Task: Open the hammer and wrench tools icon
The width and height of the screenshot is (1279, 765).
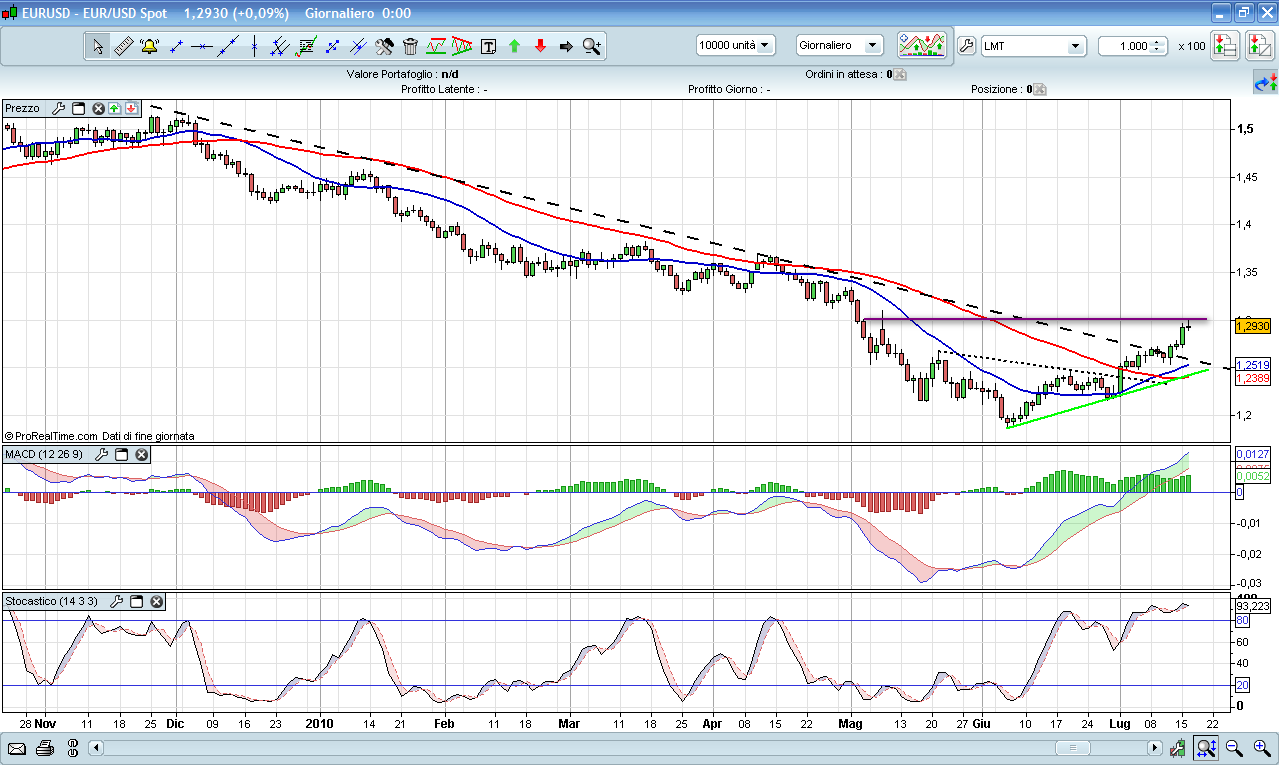Action: (384, 46)
